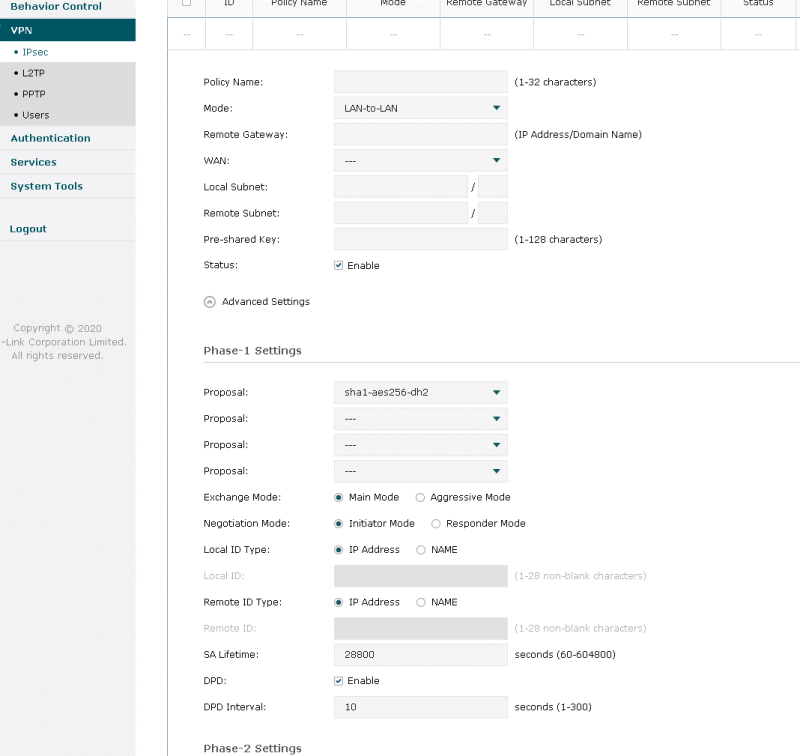
Task: Select Aggressive Mode for Exchange Mode
Action: (x=420, y=497)
